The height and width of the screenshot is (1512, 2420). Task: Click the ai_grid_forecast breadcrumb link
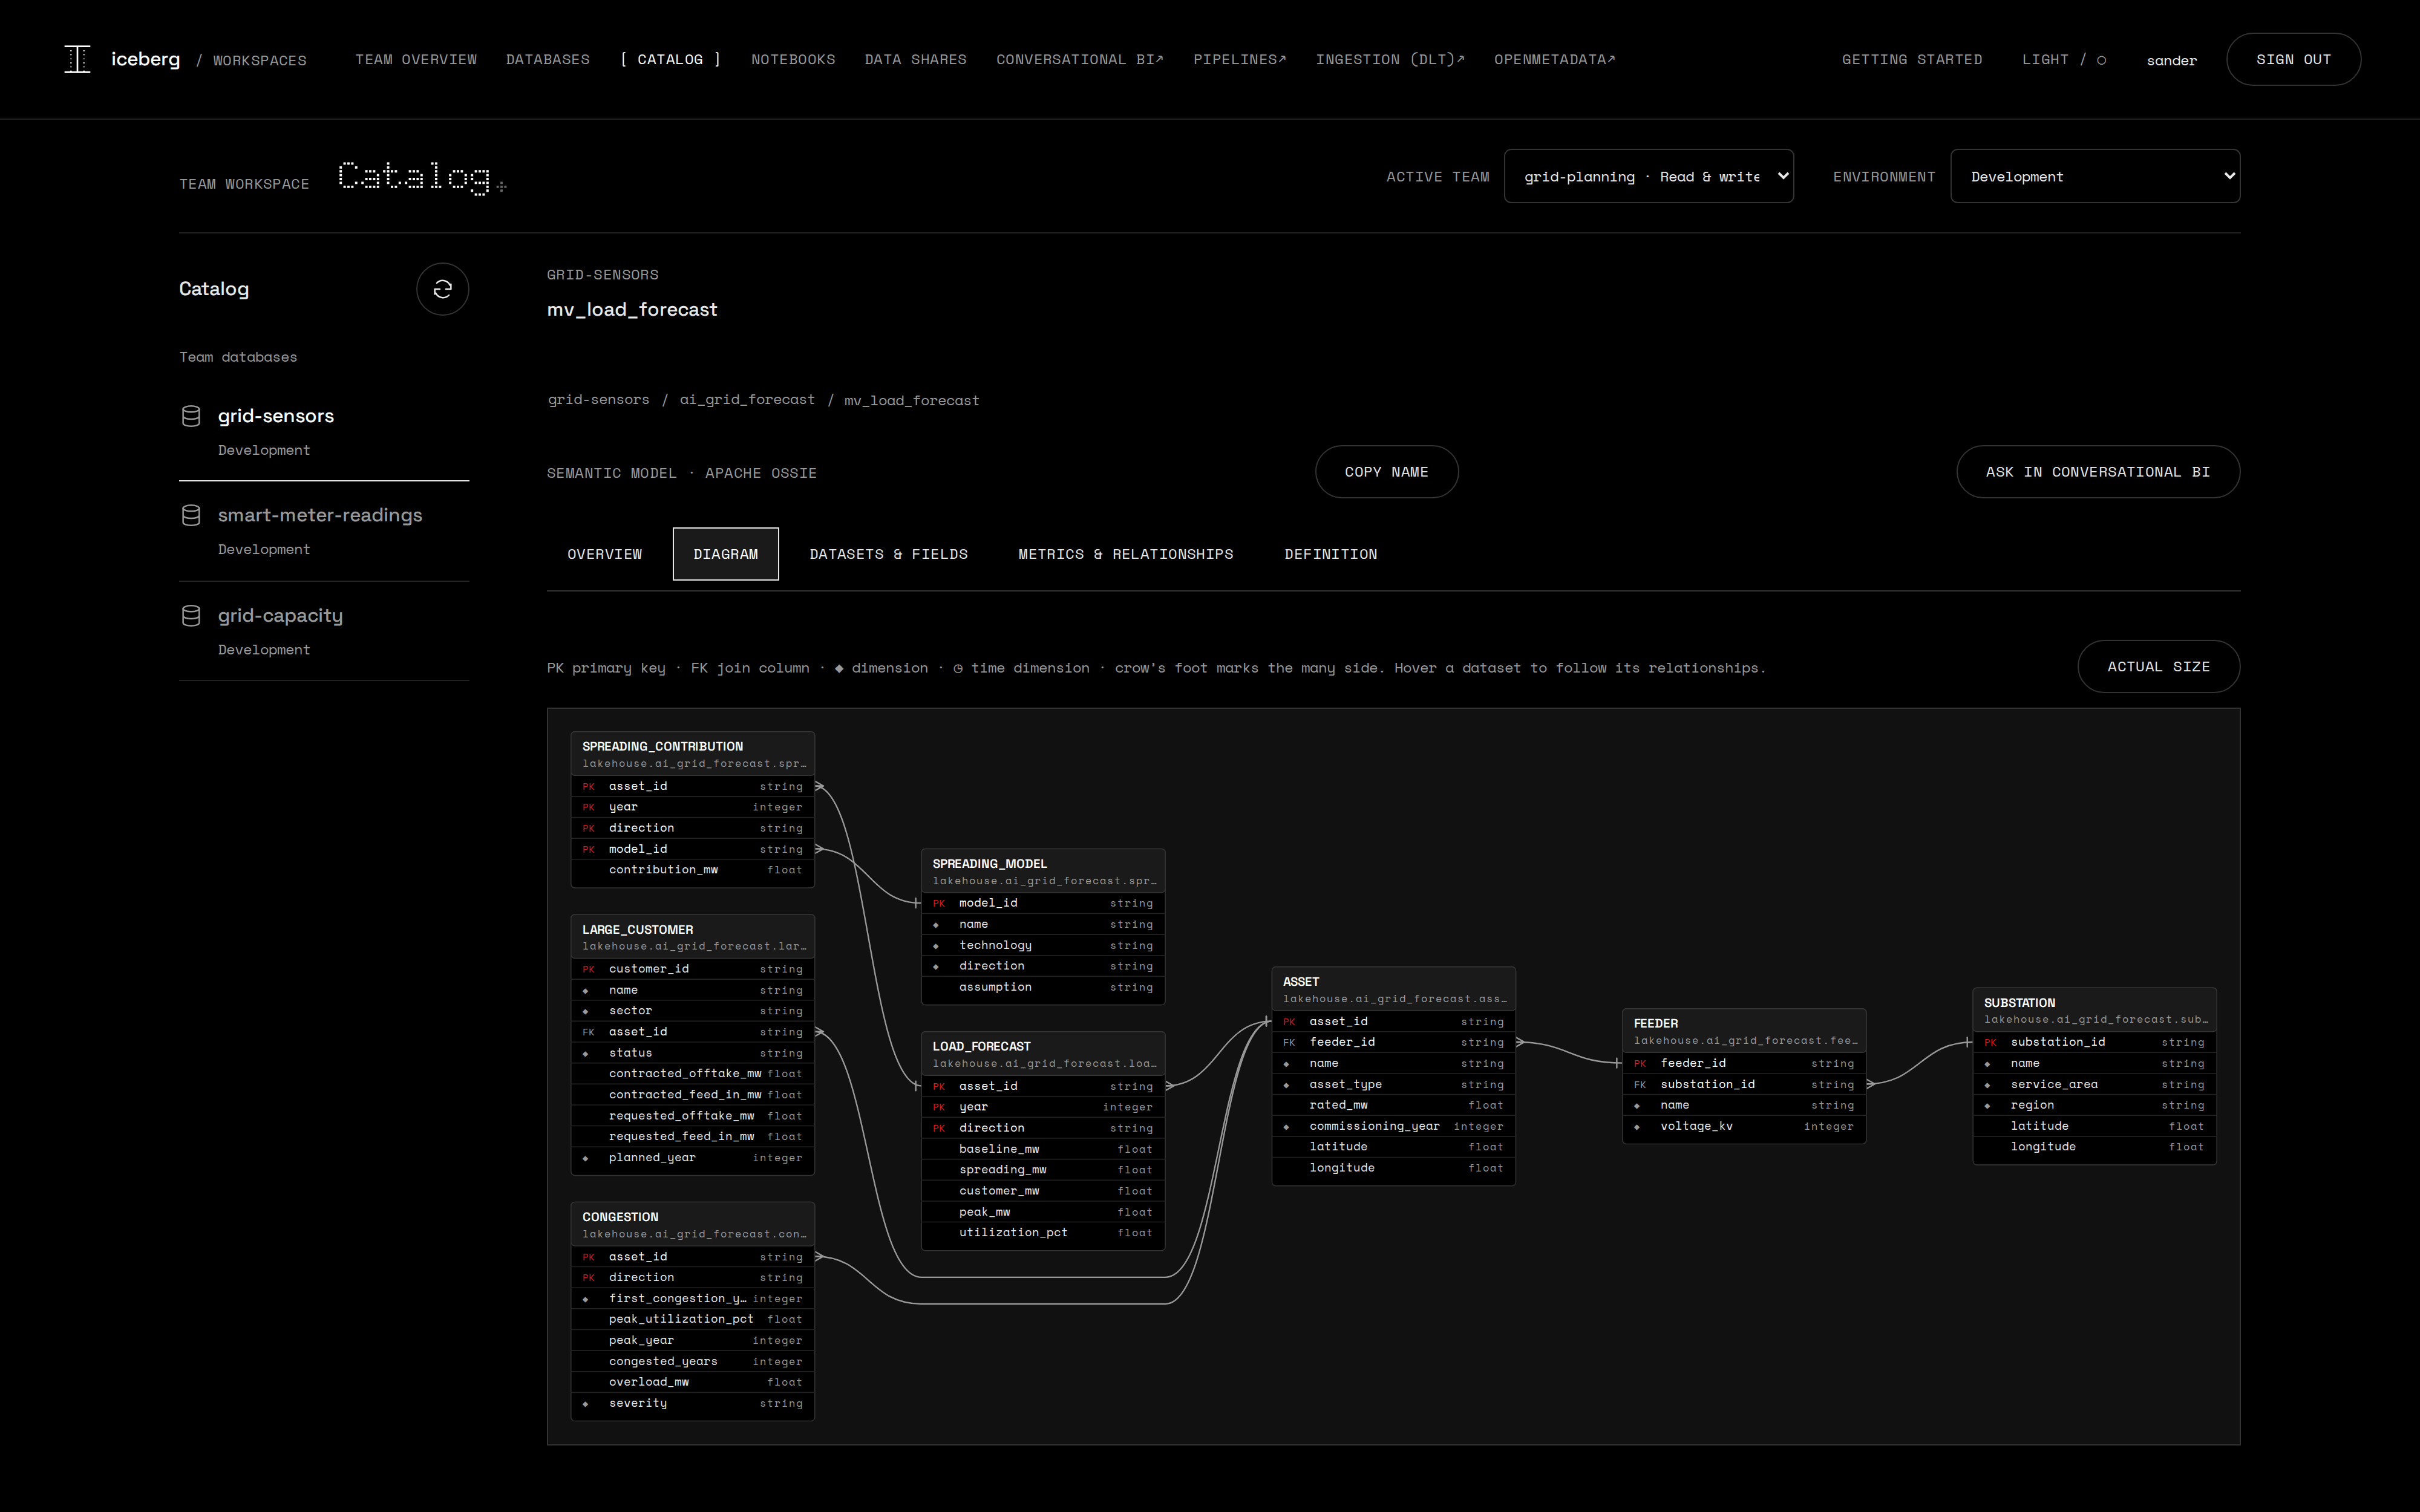747,400
